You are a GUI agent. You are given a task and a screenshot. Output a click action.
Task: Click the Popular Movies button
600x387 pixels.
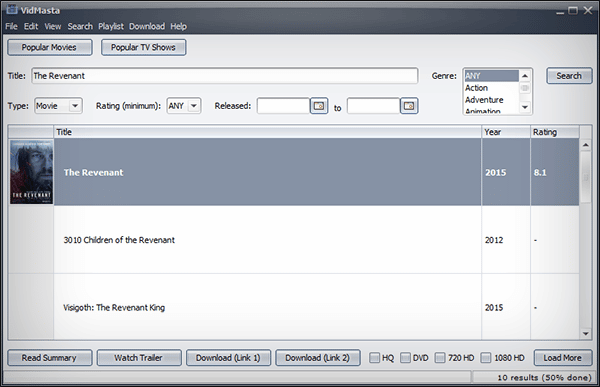(x=50, y=47)
